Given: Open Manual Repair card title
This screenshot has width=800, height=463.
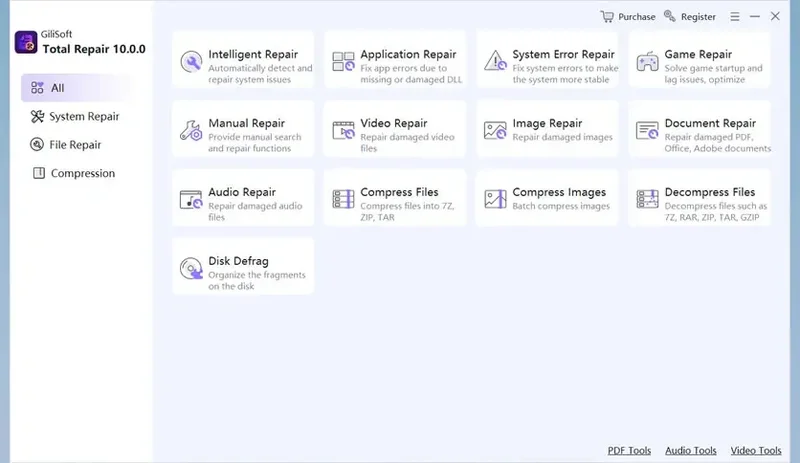Looking at the screenshot, I should click(246, 123).
